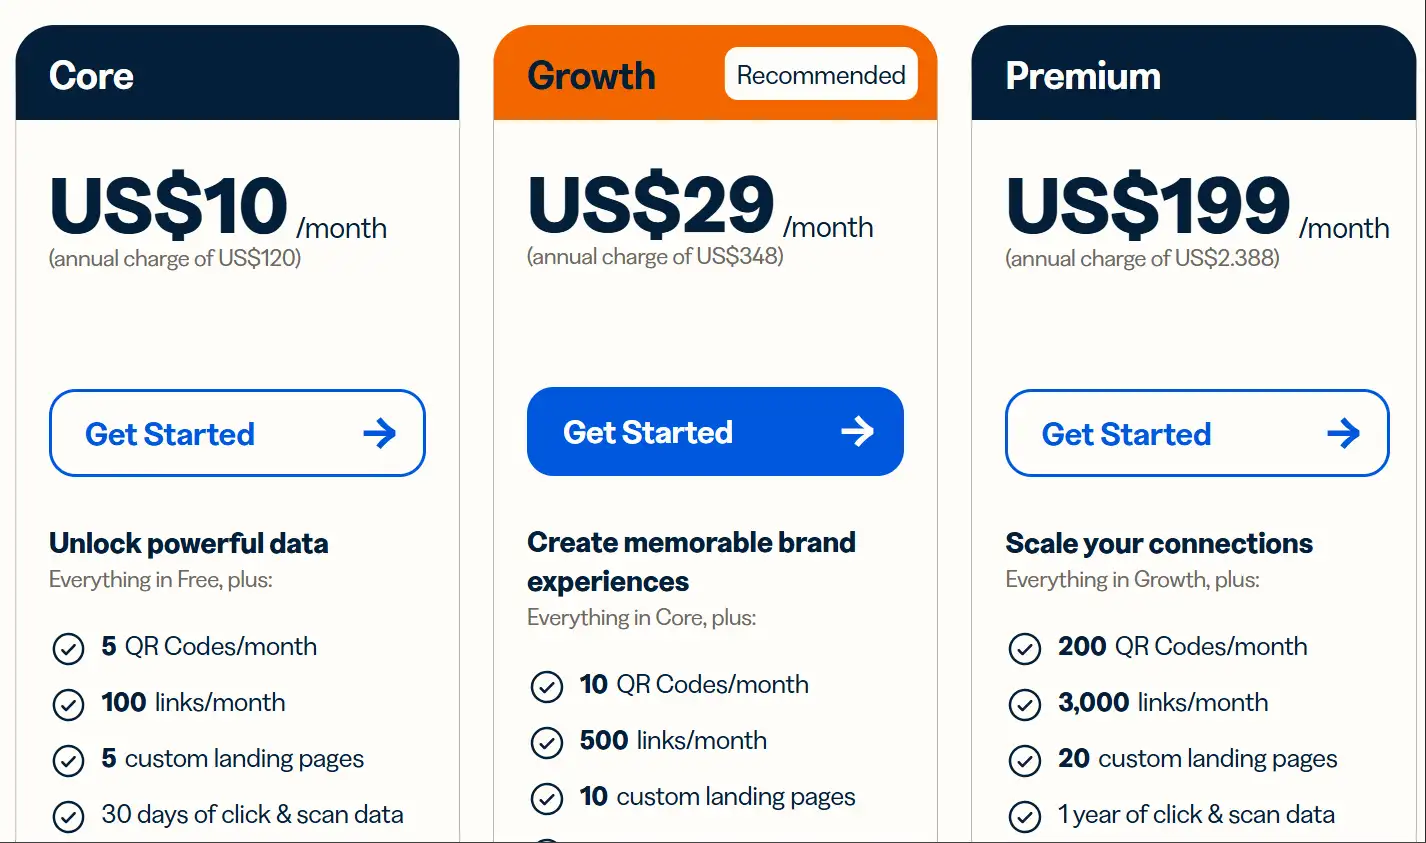The image size is (1426, 843).
Task: Click checkmark icon beside 200 QR Codes/month
Action: [x=1024, y=648]
